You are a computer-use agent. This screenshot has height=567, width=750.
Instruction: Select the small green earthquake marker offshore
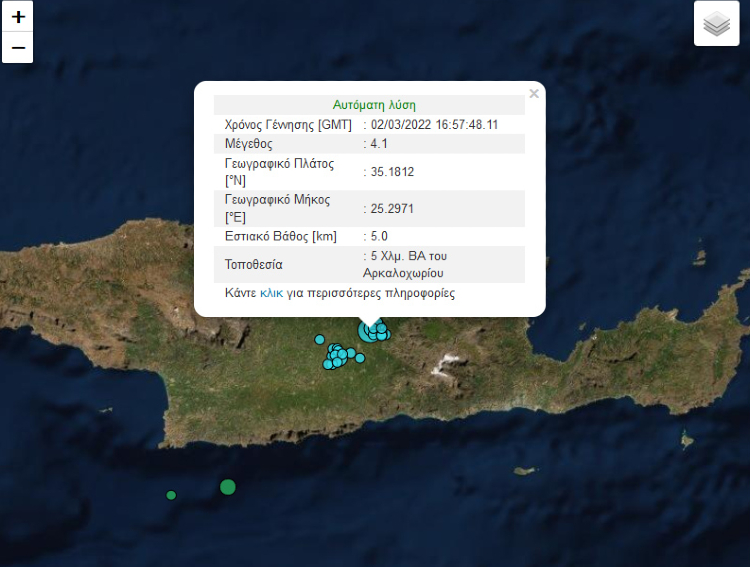[171, 495]
